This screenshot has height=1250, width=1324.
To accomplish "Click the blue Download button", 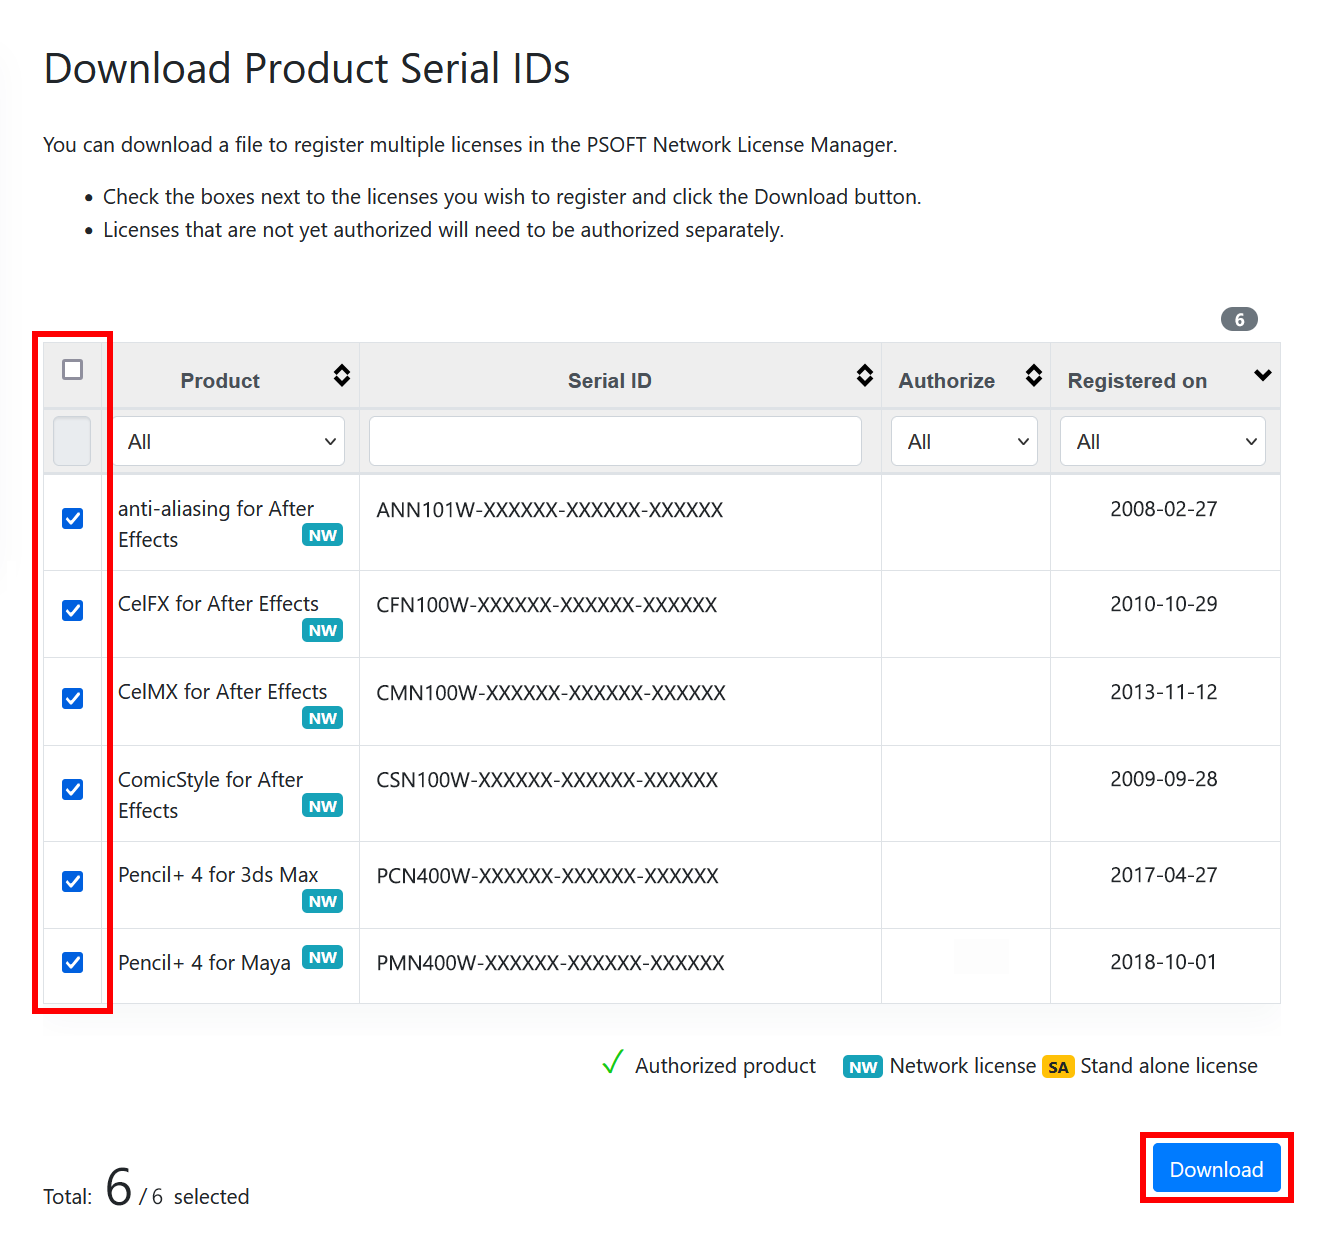I will [1216, 1169].
